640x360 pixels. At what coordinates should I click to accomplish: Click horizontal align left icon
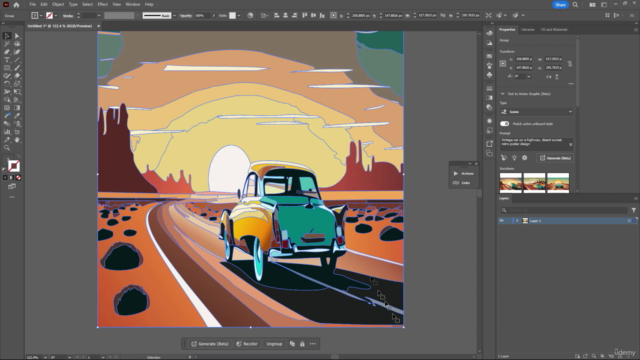(276, 16)
